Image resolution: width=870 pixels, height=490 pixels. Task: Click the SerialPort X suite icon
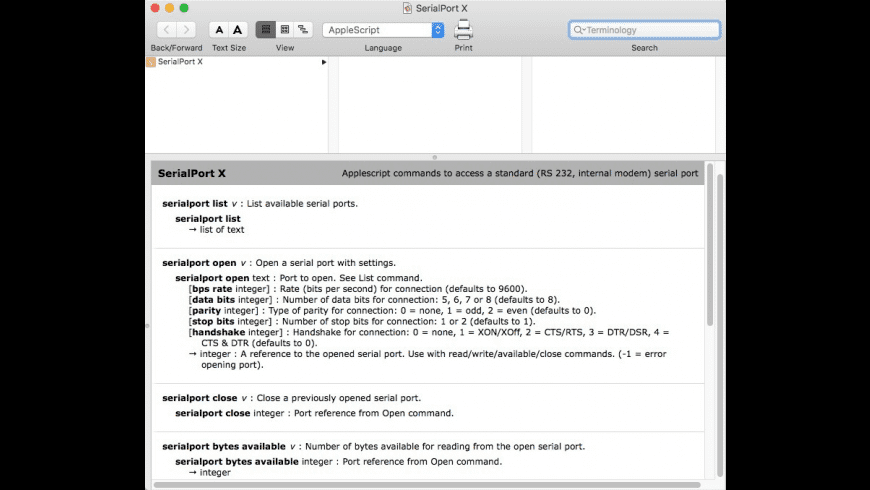point(151,62)
